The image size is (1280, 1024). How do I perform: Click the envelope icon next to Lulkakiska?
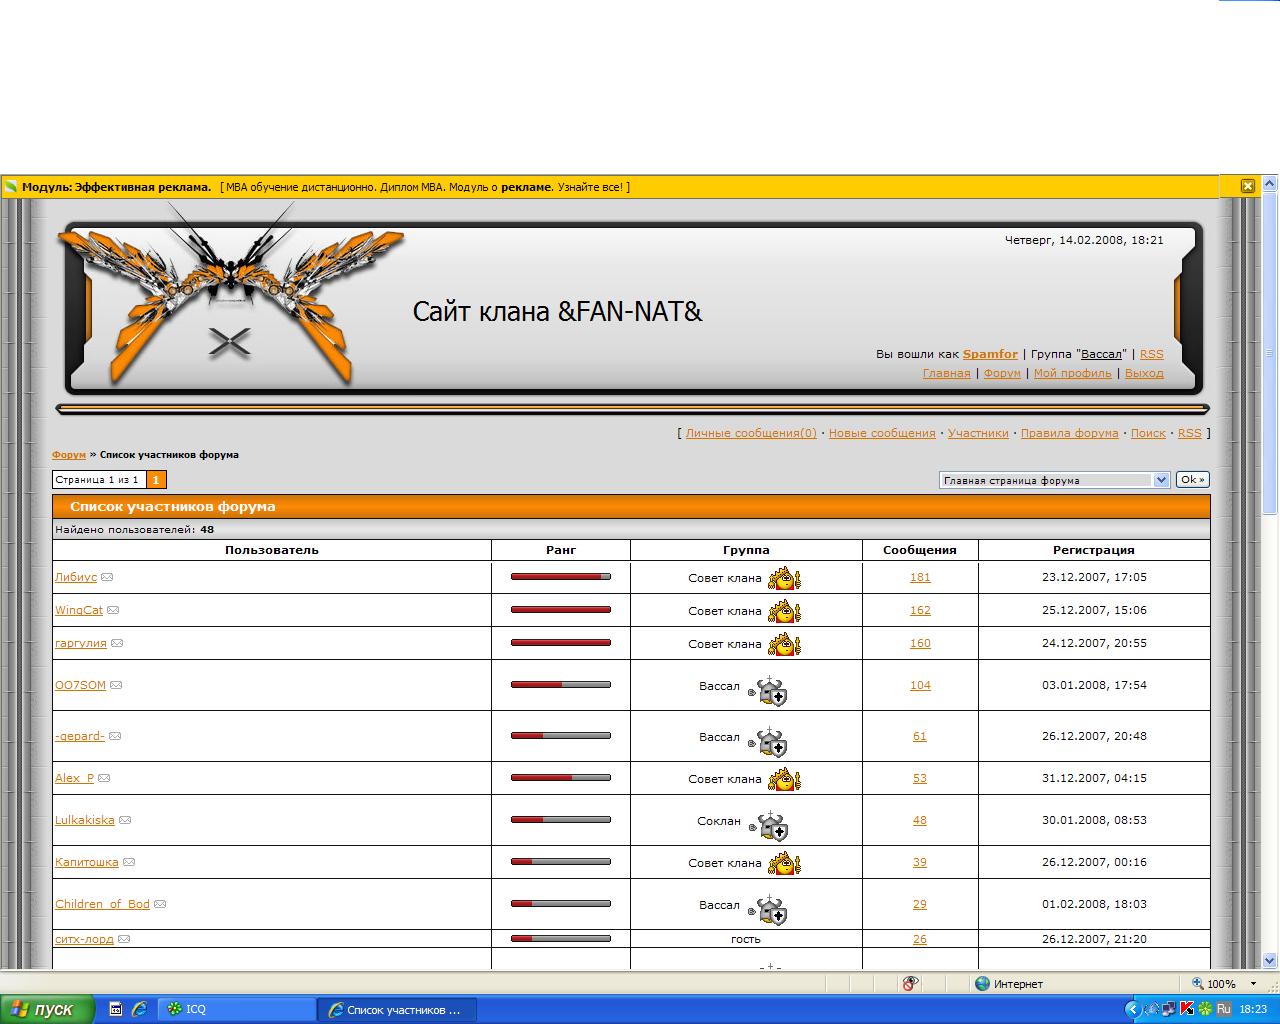tap(125, 820)
